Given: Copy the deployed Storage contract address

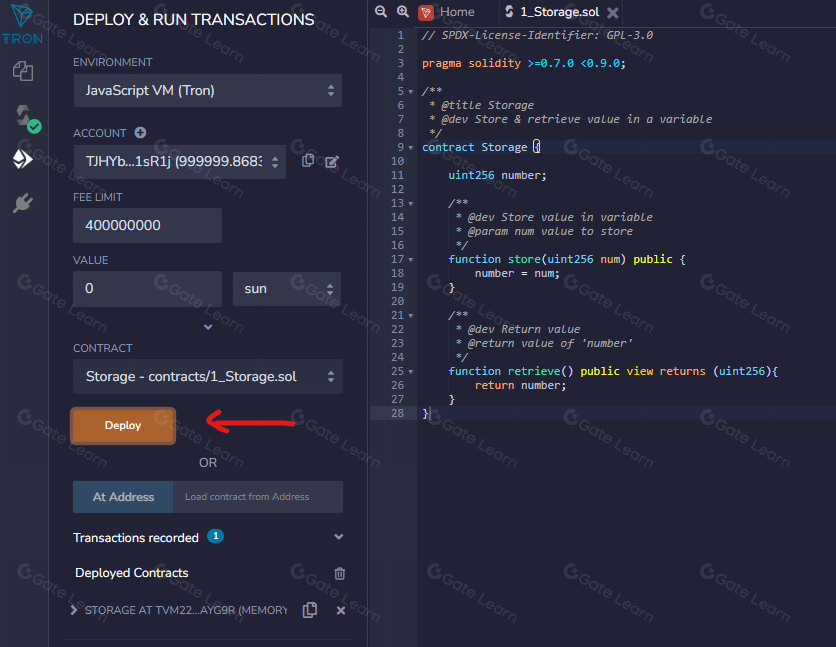Looking at the screenshot, I should tap(310, 610).
